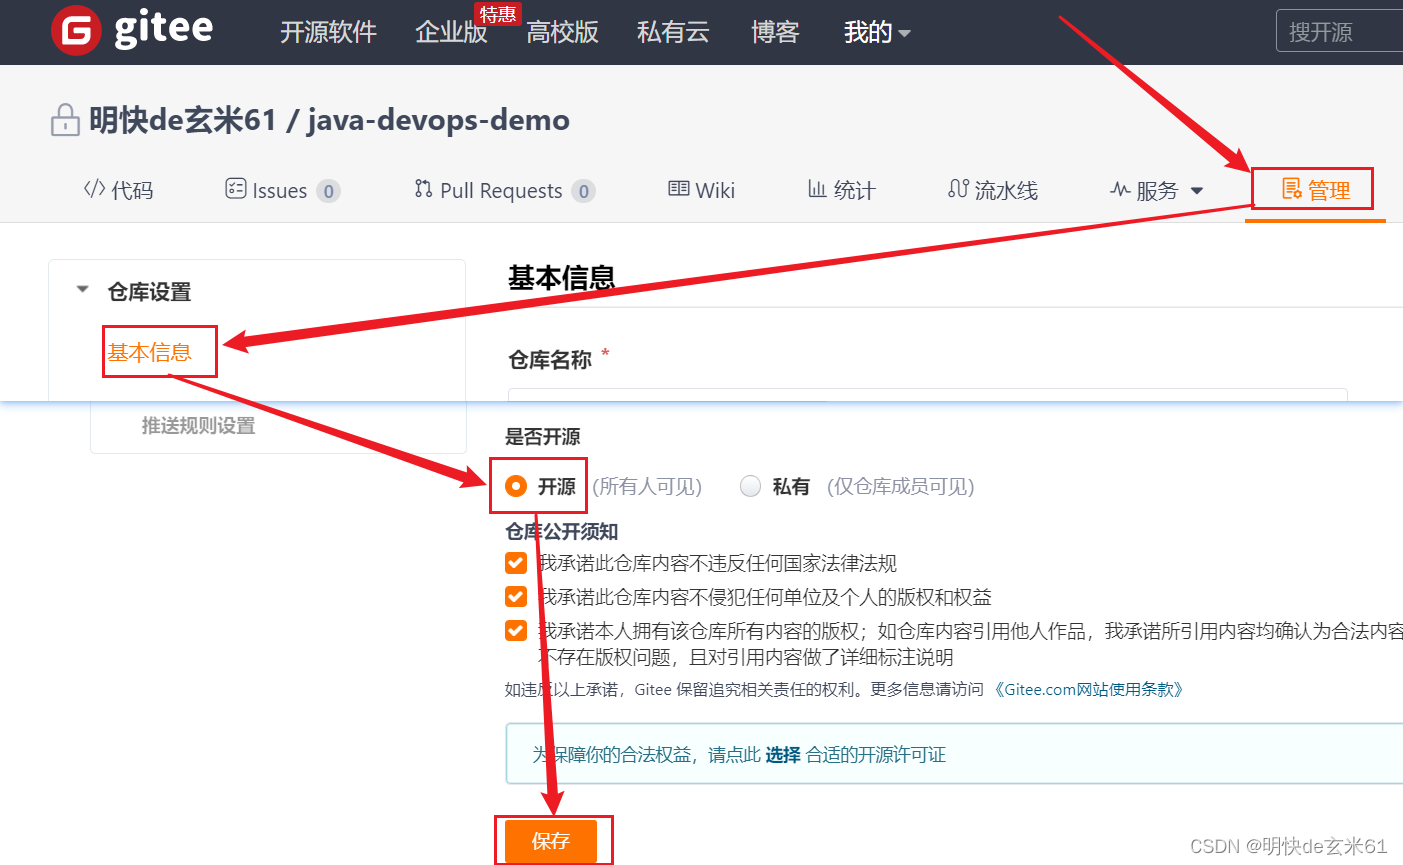Click 私有云 in the top navigation
This screenshot has width=1403, height=865.
(673, 32)
